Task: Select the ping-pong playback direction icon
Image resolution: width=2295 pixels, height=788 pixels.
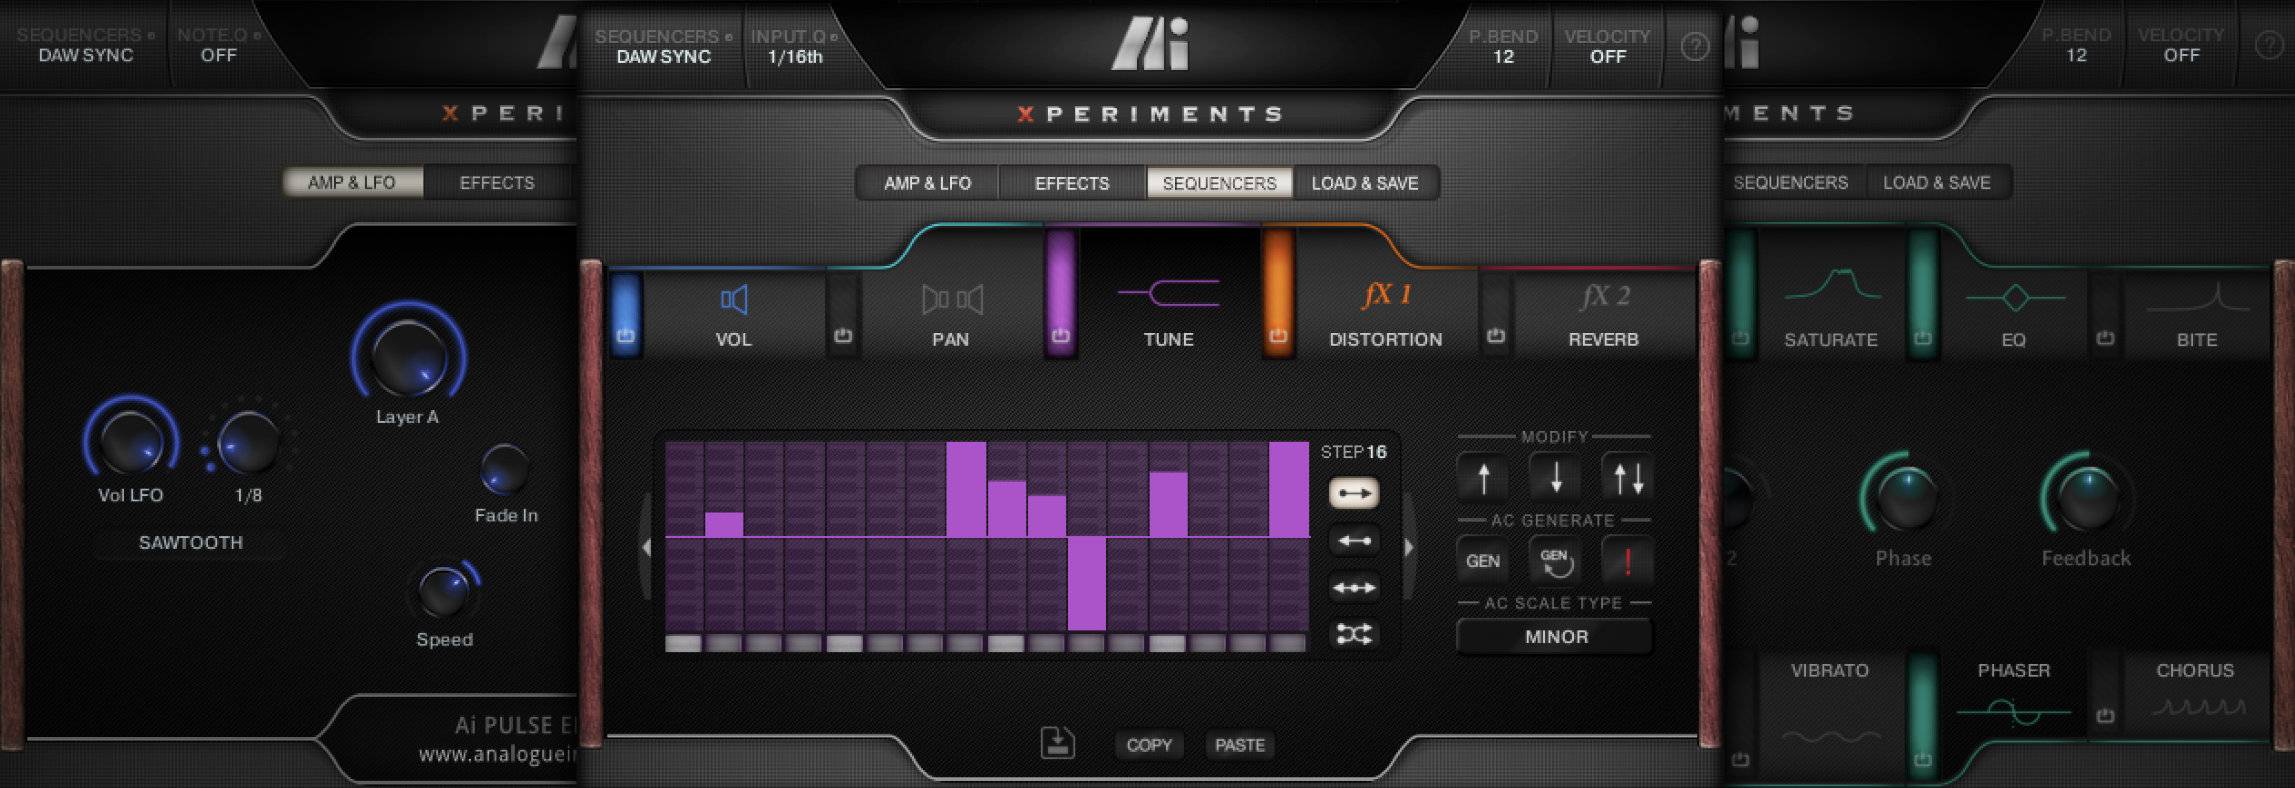Action: click(x=1354, y=588)
